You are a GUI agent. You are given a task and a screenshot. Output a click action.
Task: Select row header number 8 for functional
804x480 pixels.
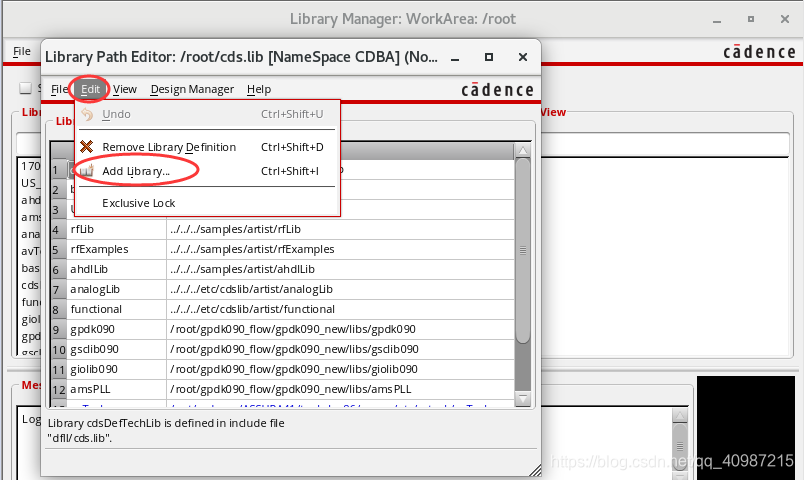(x=58, y=309)
